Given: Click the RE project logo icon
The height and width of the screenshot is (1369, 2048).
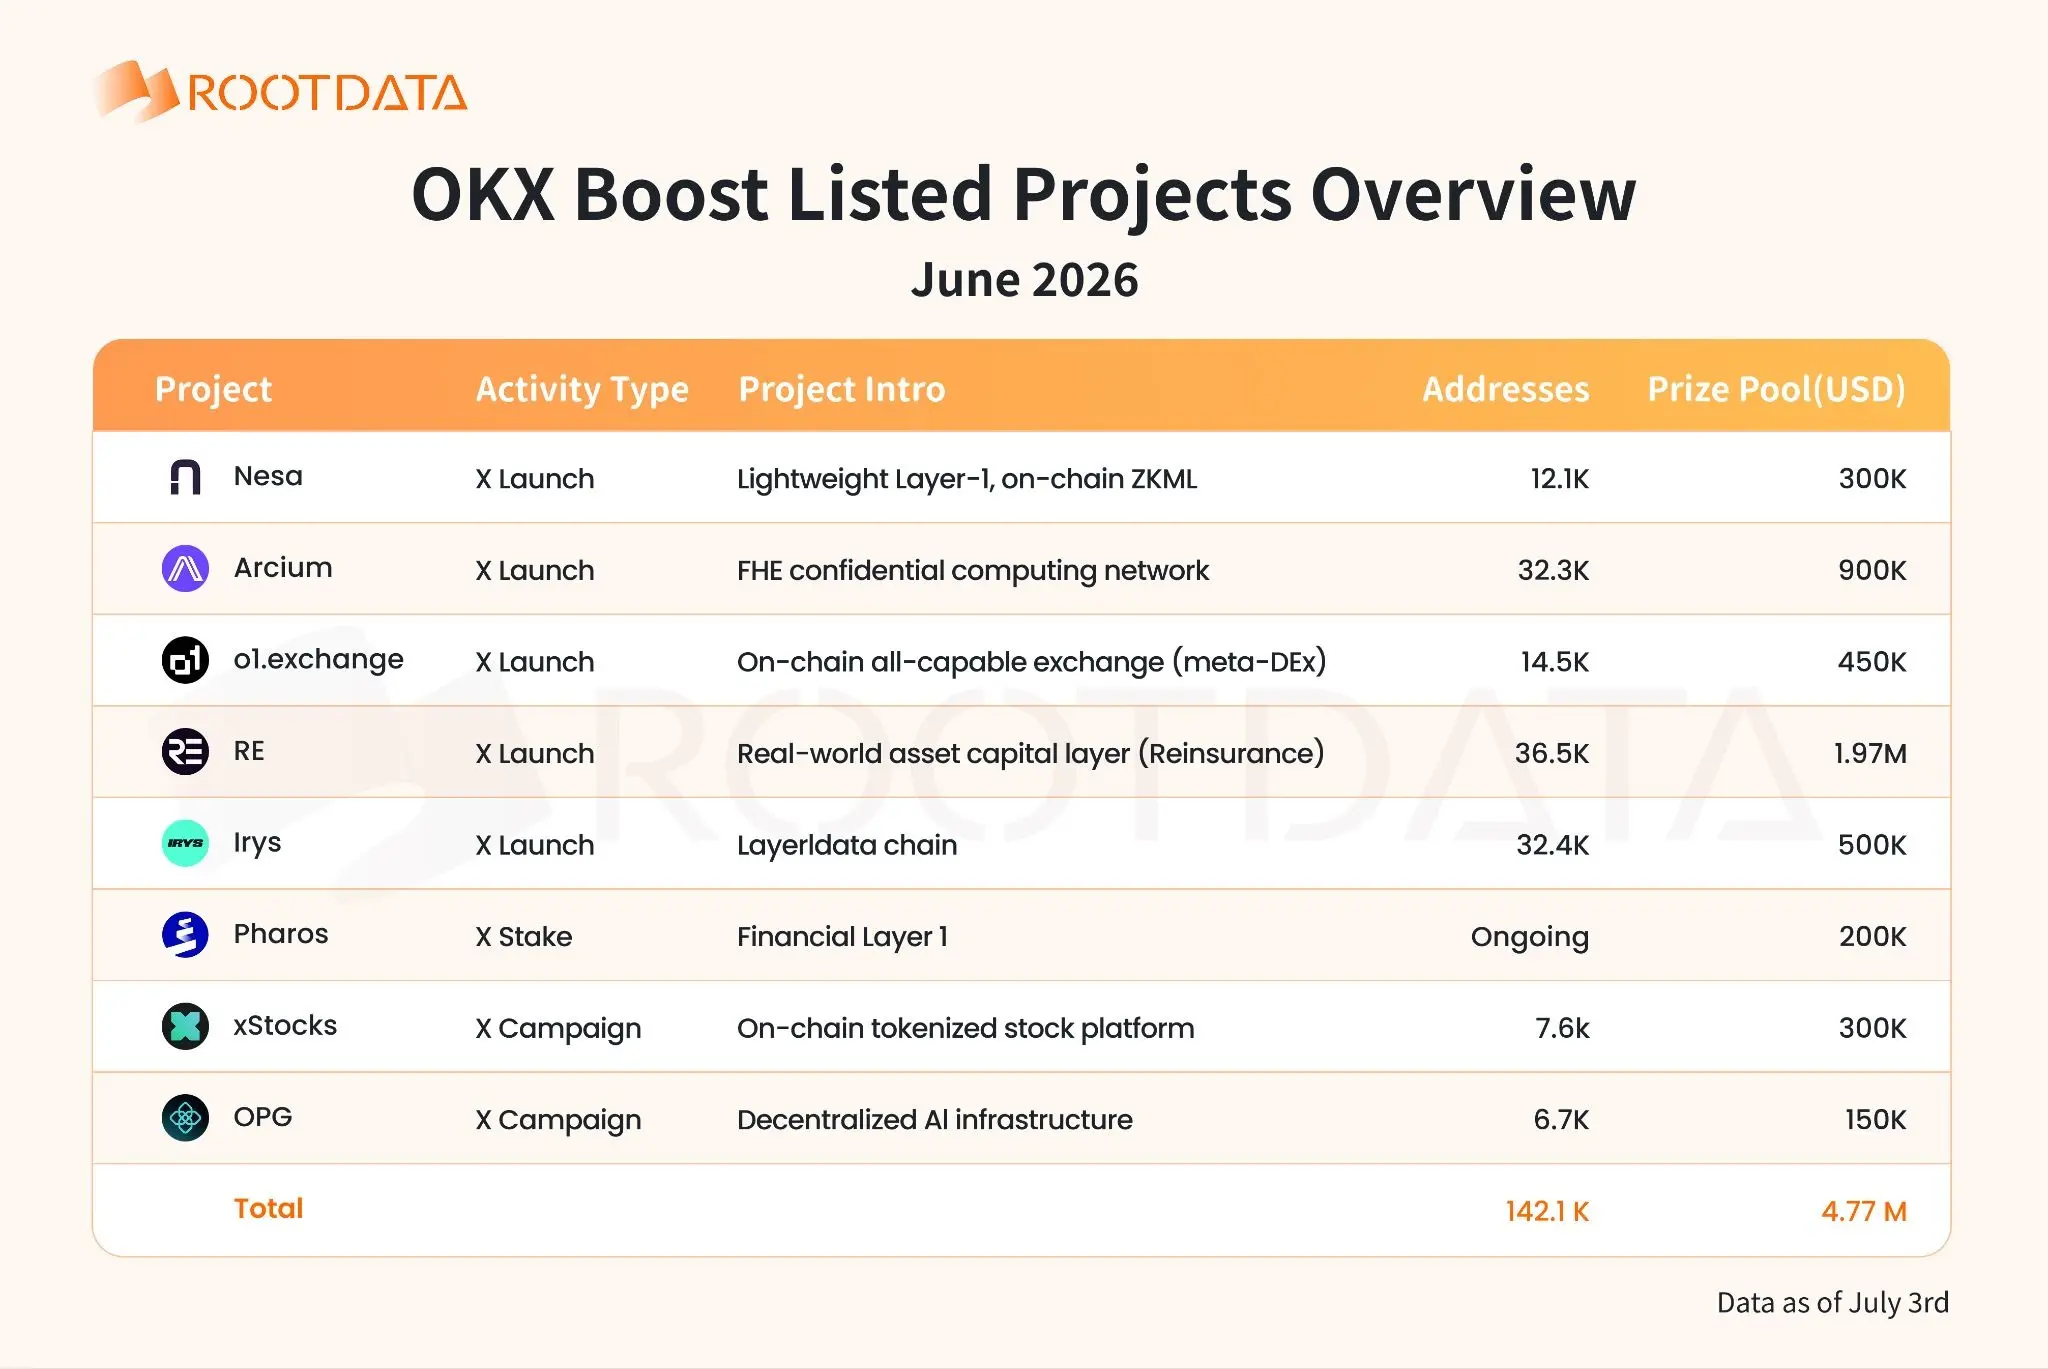Looking at the screenshot, I should tap(185, 752).
